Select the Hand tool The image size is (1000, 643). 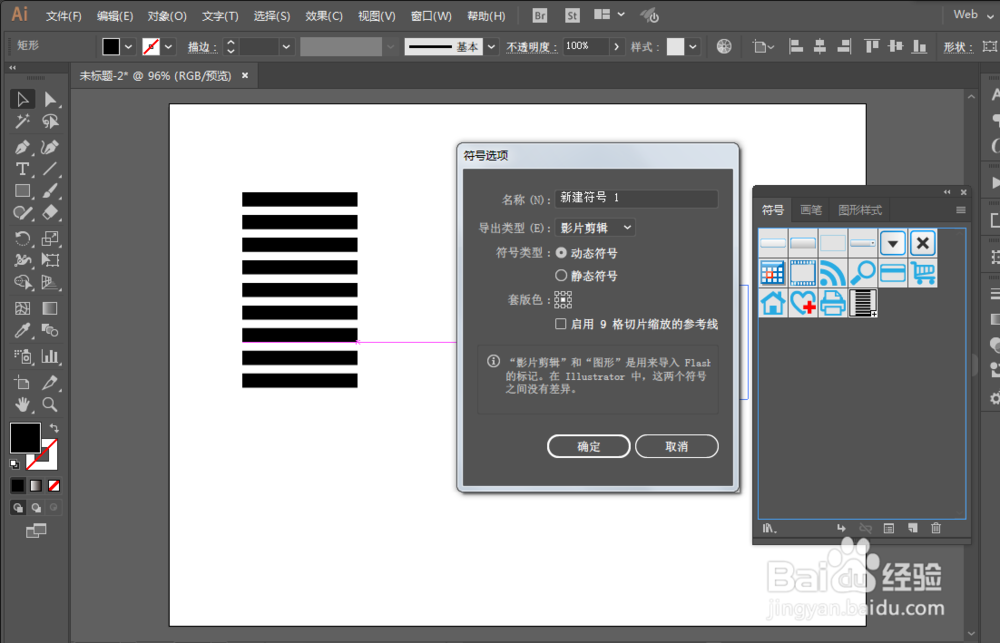point(22,404)
